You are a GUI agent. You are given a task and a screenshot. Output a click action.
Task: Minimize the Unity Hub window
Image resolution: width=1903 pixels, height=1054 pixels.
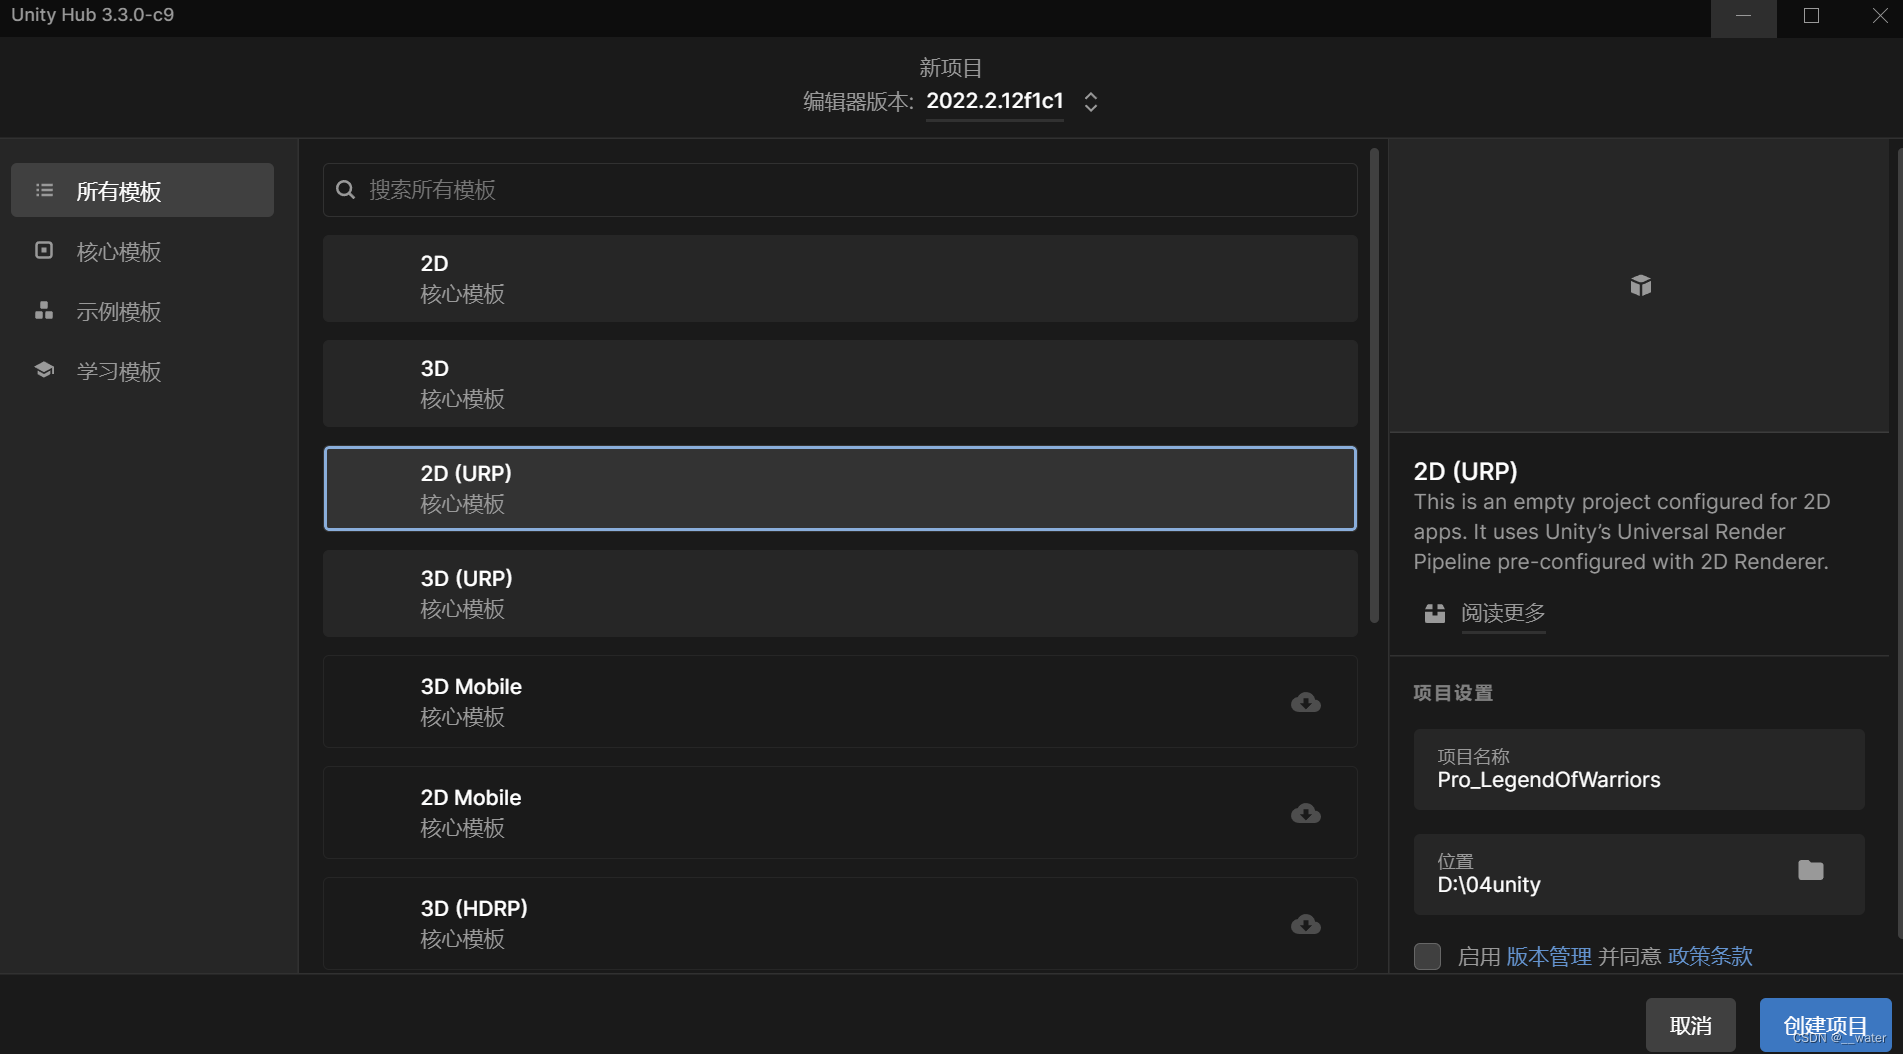click(x=1743, y=17)
